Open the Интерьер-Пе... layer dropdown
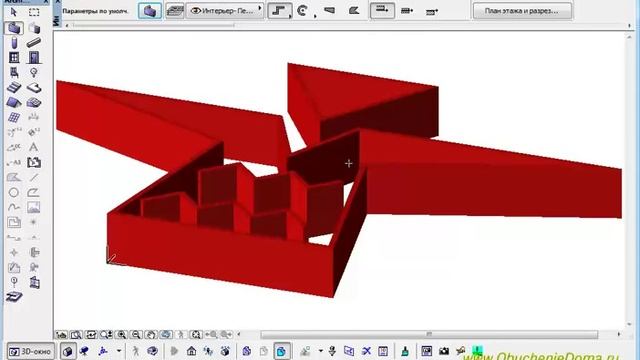640x360 pixels. coord(225,11)
